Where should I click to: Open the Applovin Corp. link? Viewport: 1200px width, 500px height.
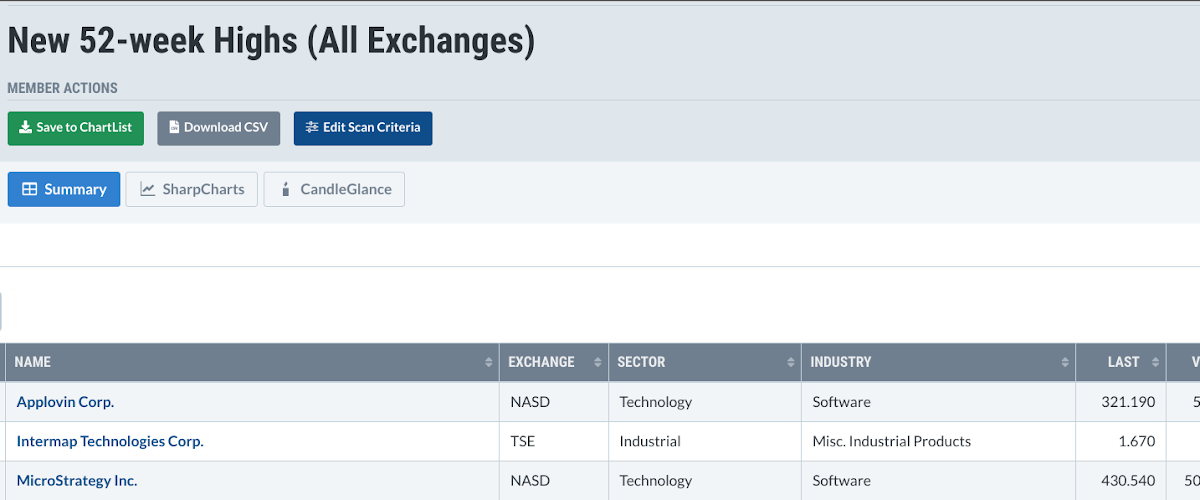tap(65, 402)
